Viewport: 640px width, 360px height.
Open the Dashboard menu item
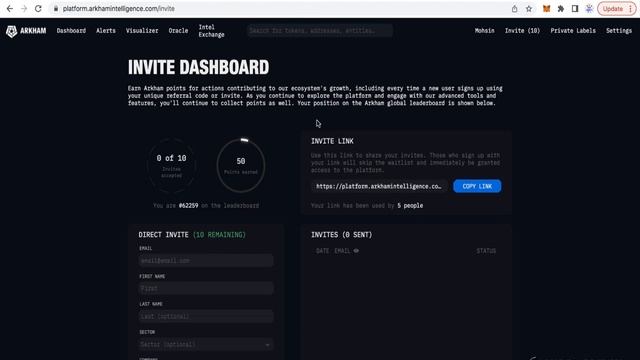71,31
